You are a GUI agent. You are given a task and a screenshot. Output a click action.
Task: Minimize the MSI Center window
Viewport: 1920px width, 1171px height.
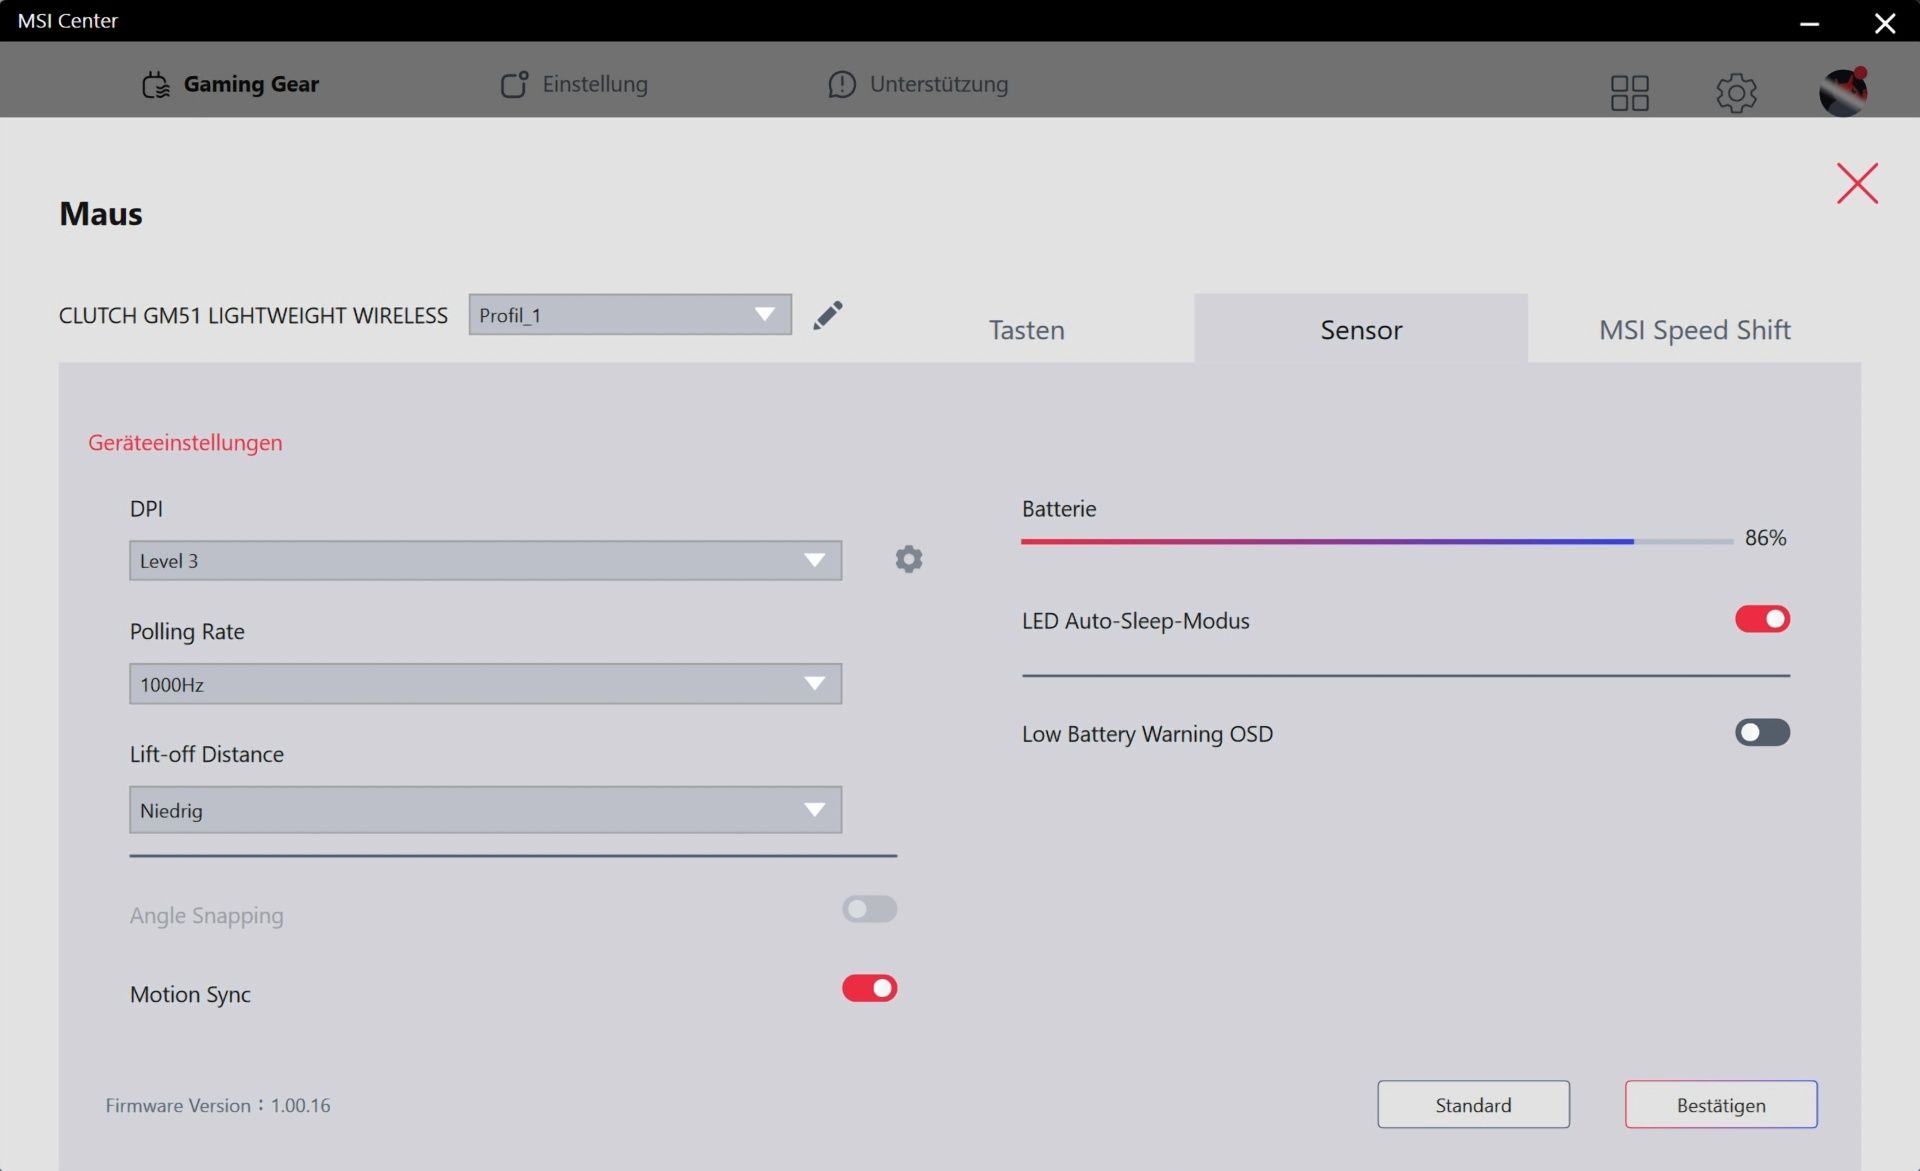tap(1809, 22)
